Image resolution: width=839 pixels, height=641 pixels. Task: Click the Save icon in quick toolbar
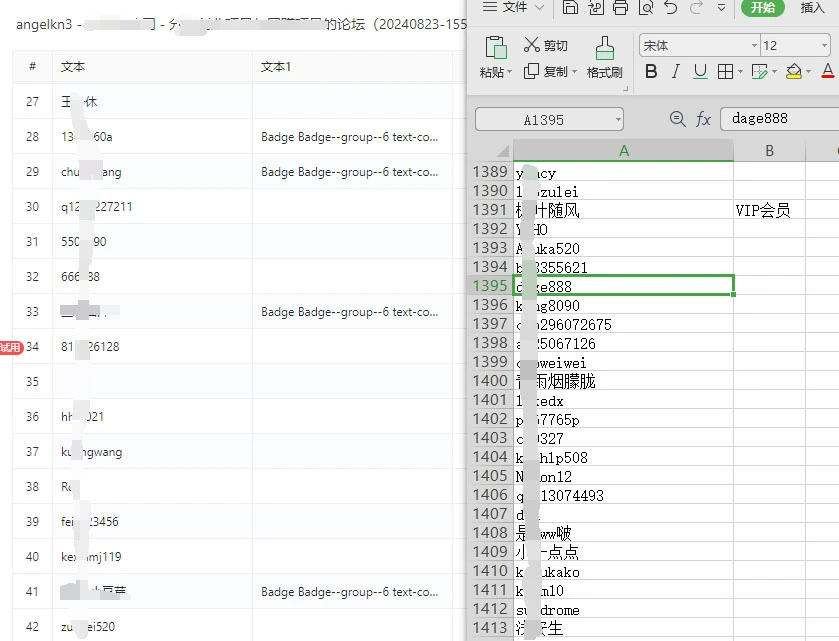pos(570,8)
